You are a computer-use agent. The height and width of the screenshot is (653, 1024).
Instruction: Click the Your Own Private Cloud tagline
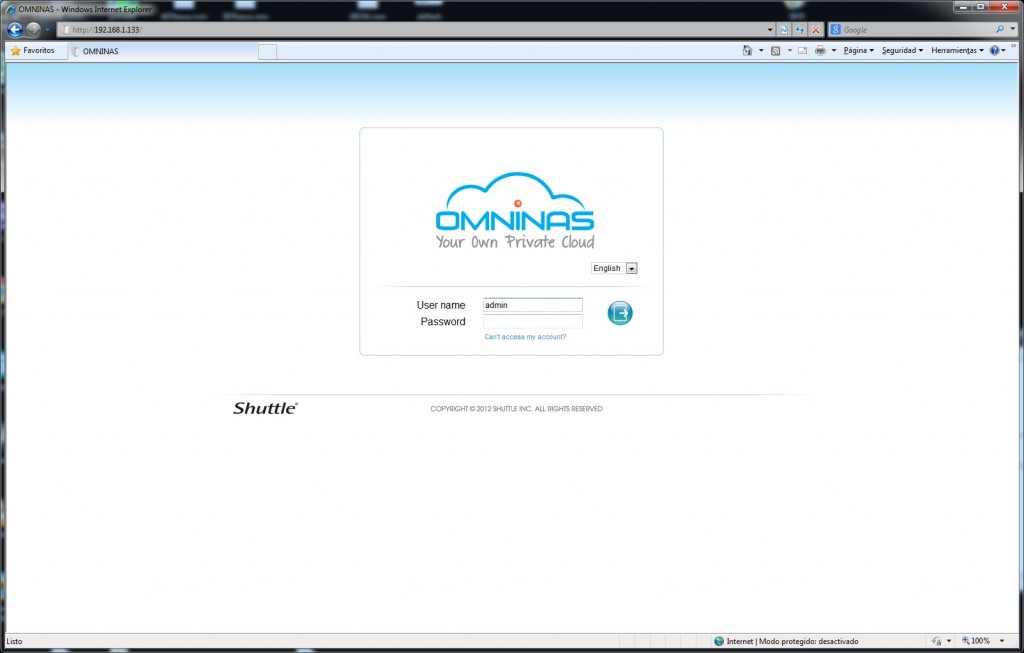click(515, 242)
